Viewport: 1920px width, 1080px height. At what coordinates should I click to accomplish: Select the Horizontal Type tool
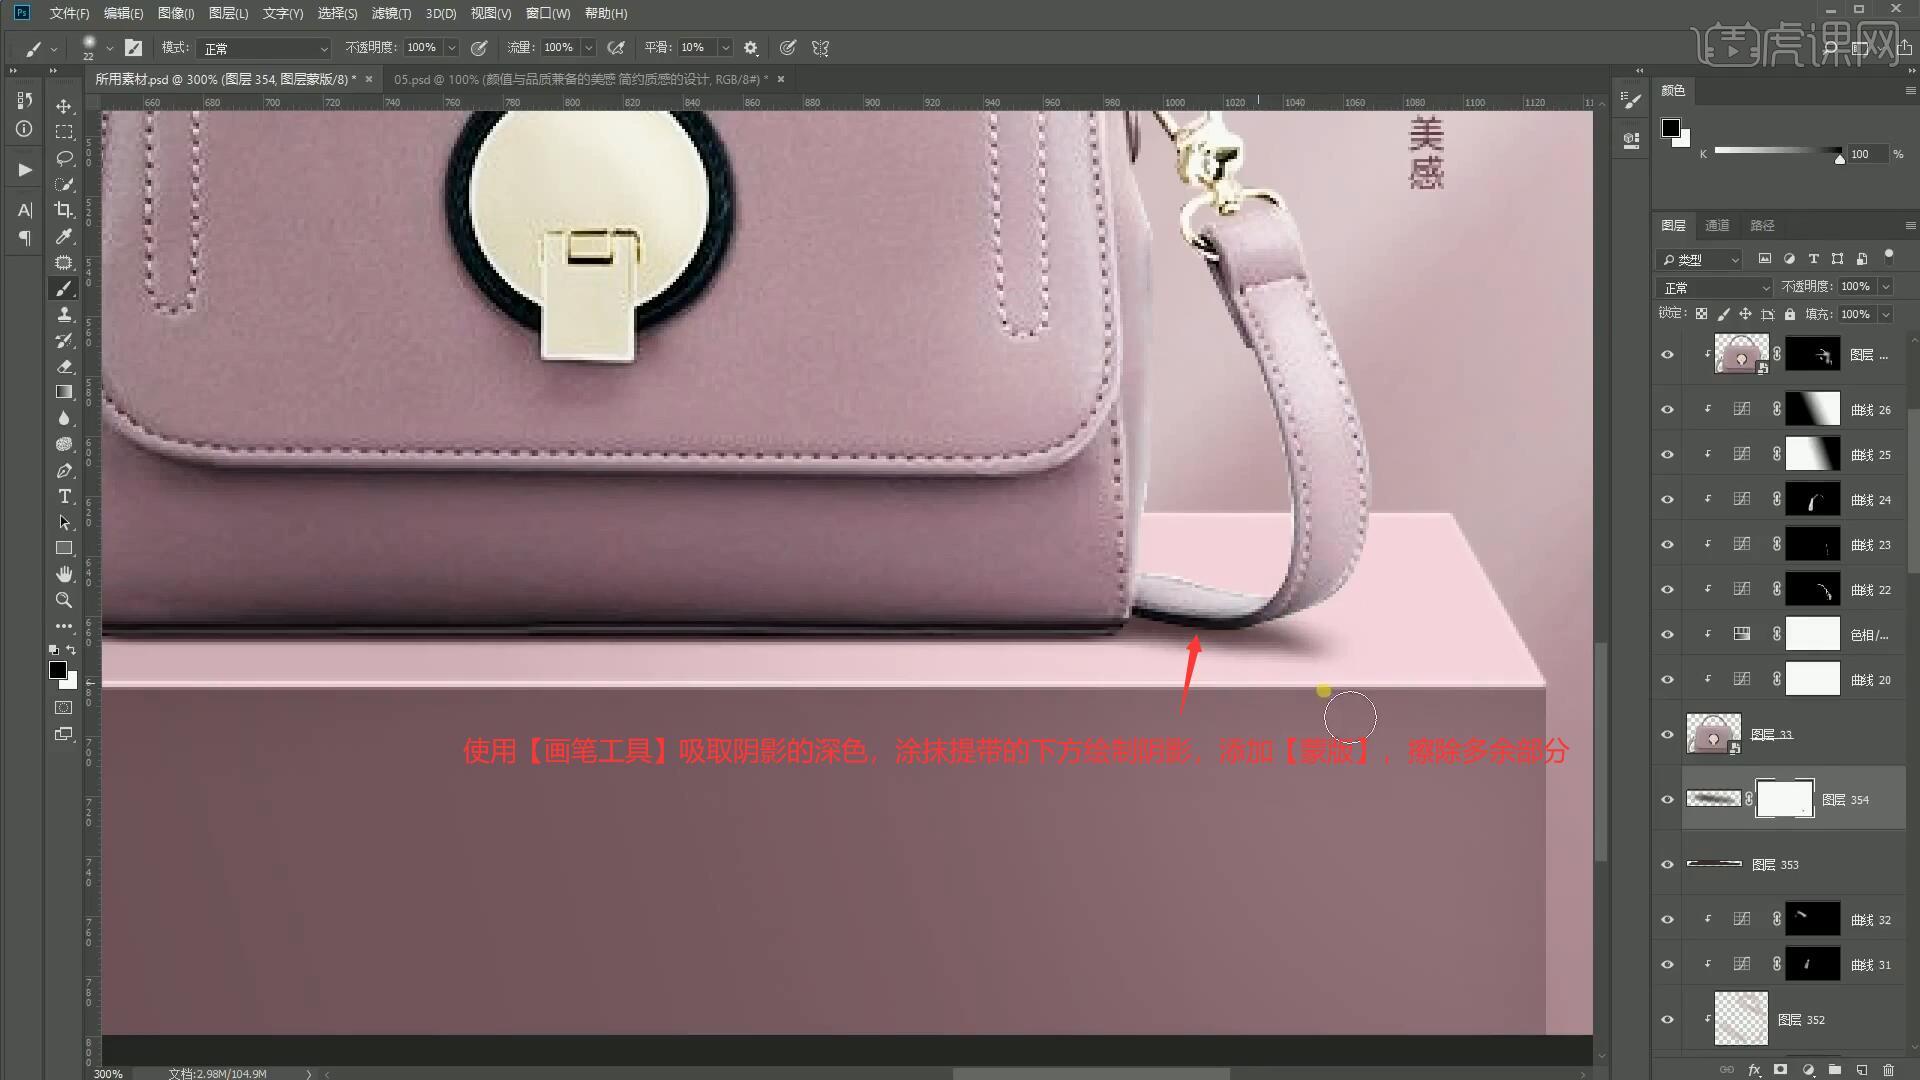coord(64,496)
